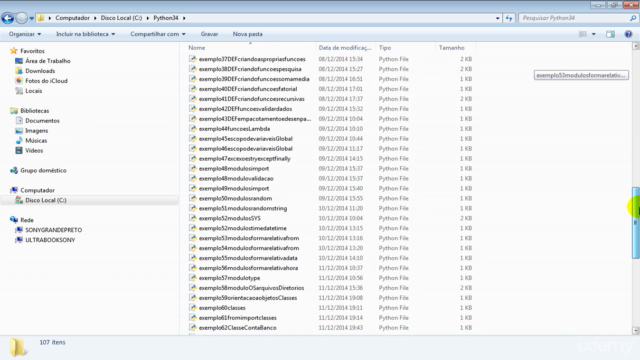Click the Forward navigation arrow

[22, 18]
